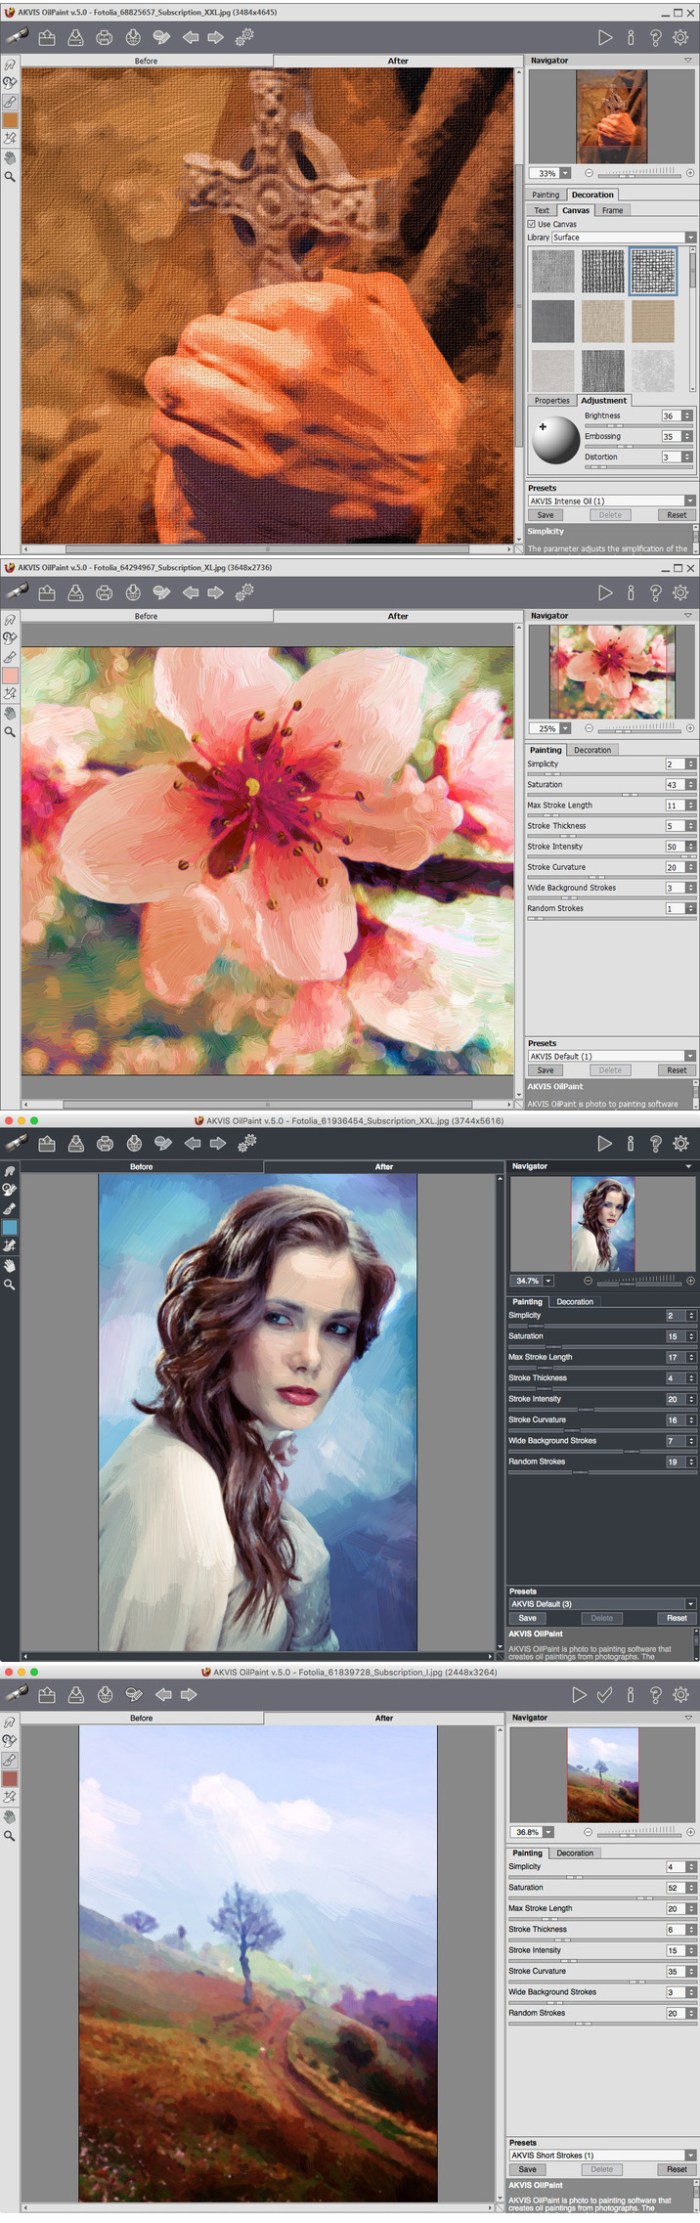Click Preferences gear icon in the landscape window

[681, 1695]
